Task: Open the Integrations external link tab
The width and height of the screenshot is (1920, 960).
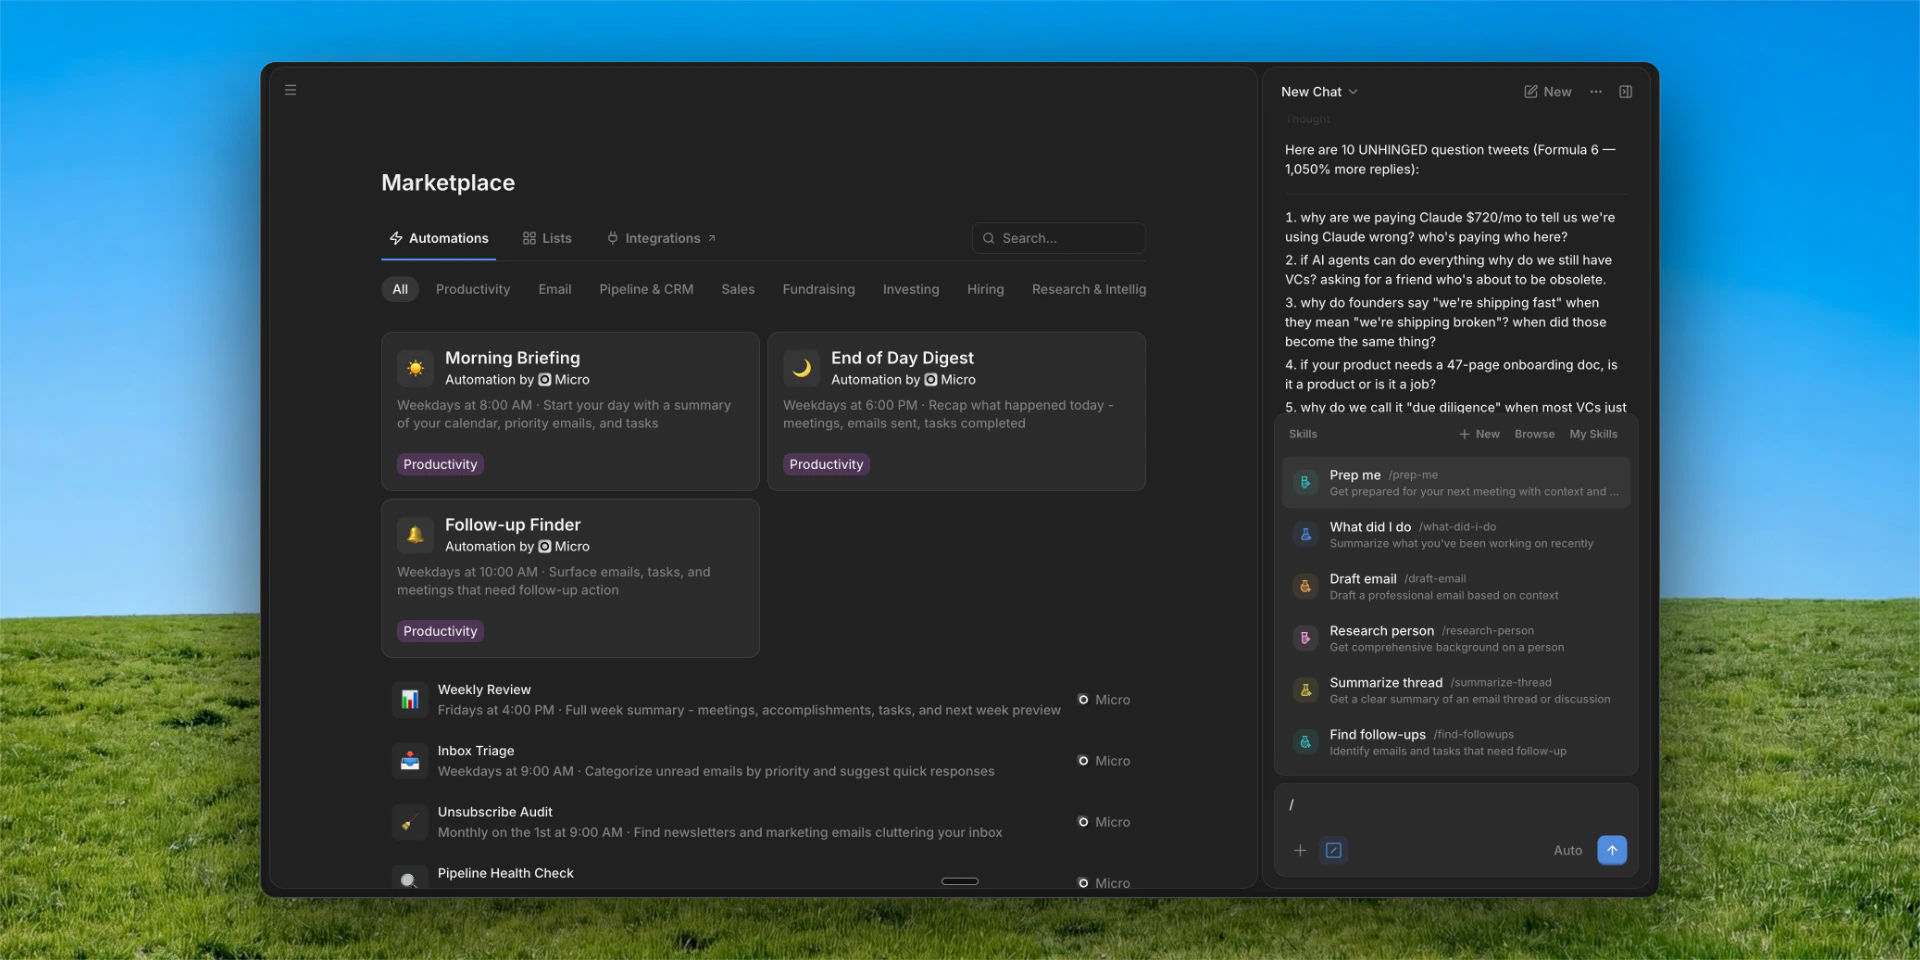Action: 661,239
